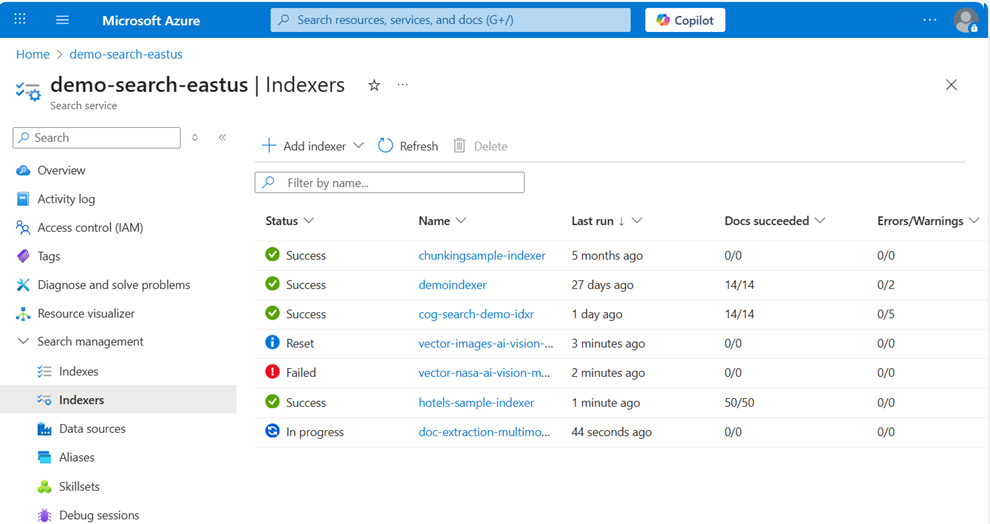Image resolution: width=990 pixels, height=524 pixels.
Task: Expand the Add indexer dropdown arrow
Action: 358,146
